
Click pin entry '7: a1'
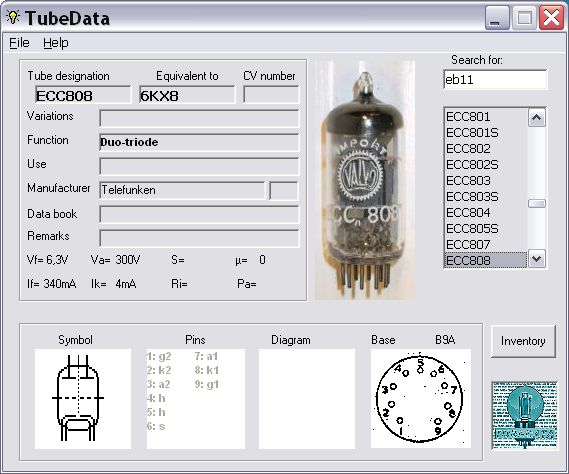206,356
